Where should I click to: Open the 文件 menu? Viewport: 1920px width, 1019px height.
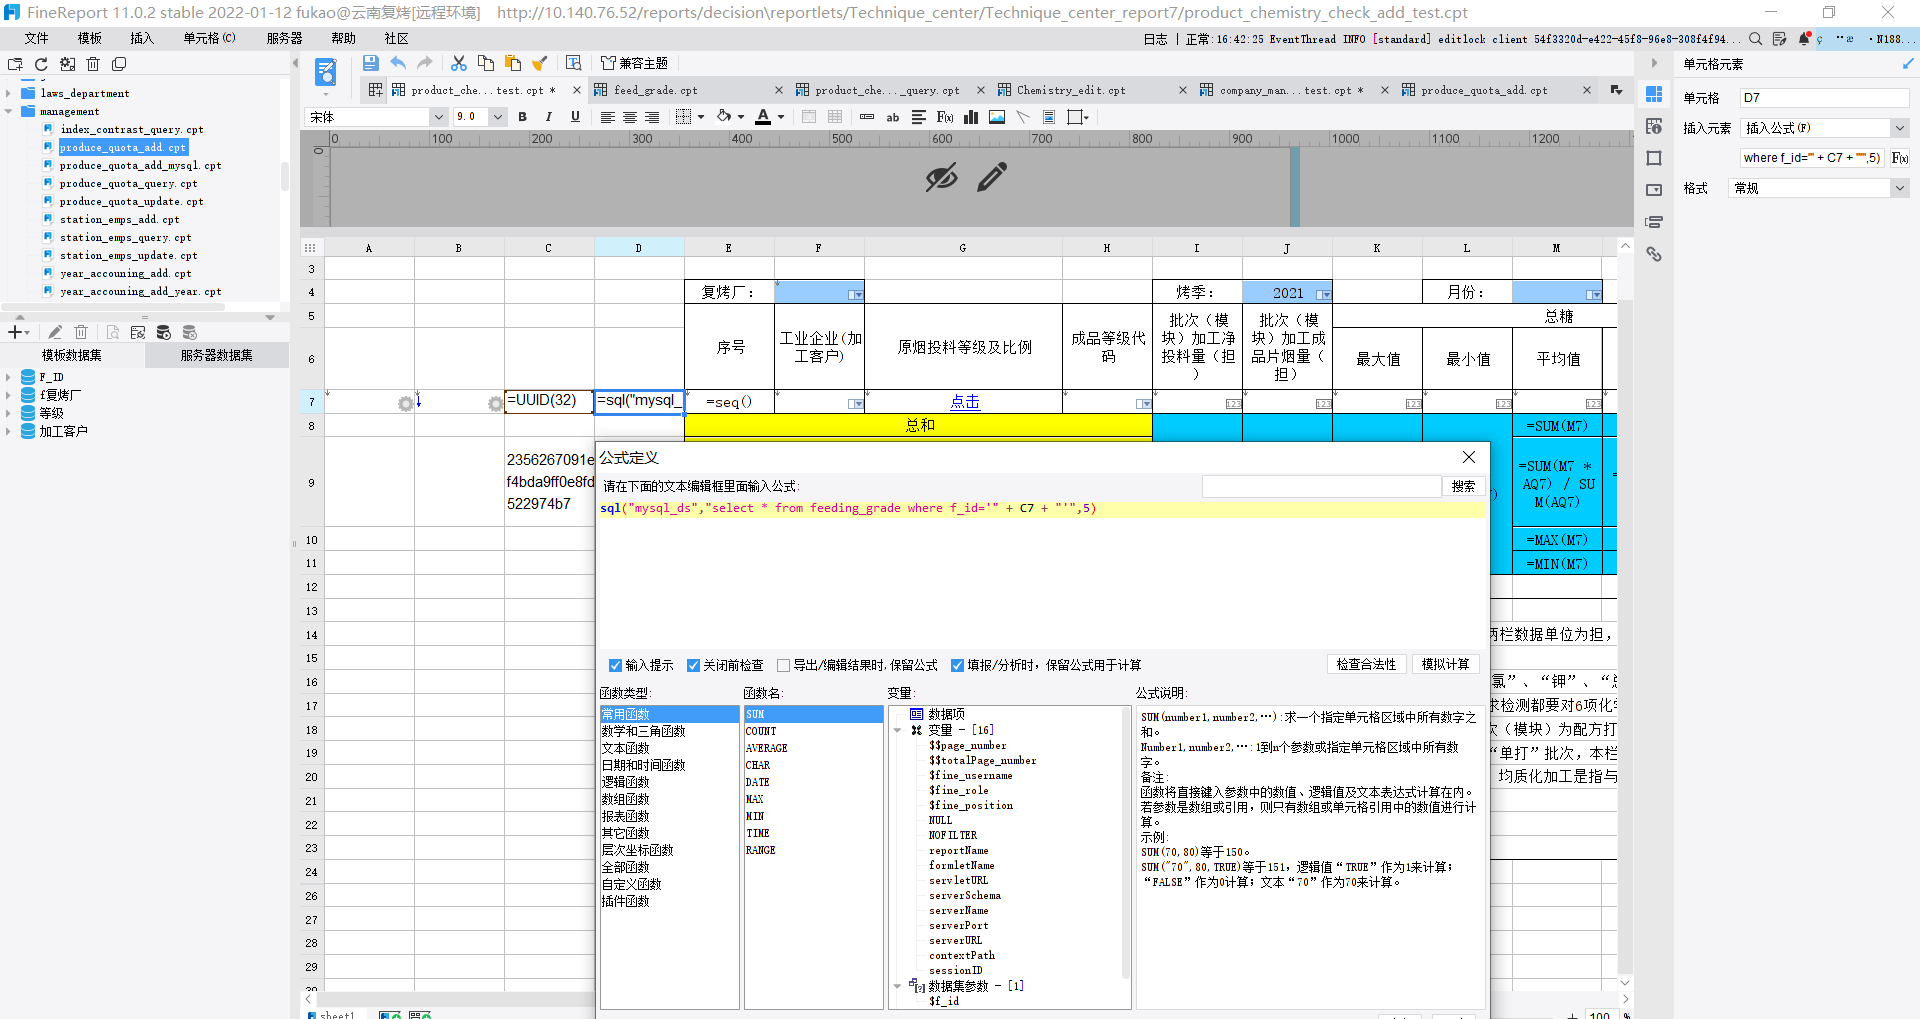pos(37,38)
